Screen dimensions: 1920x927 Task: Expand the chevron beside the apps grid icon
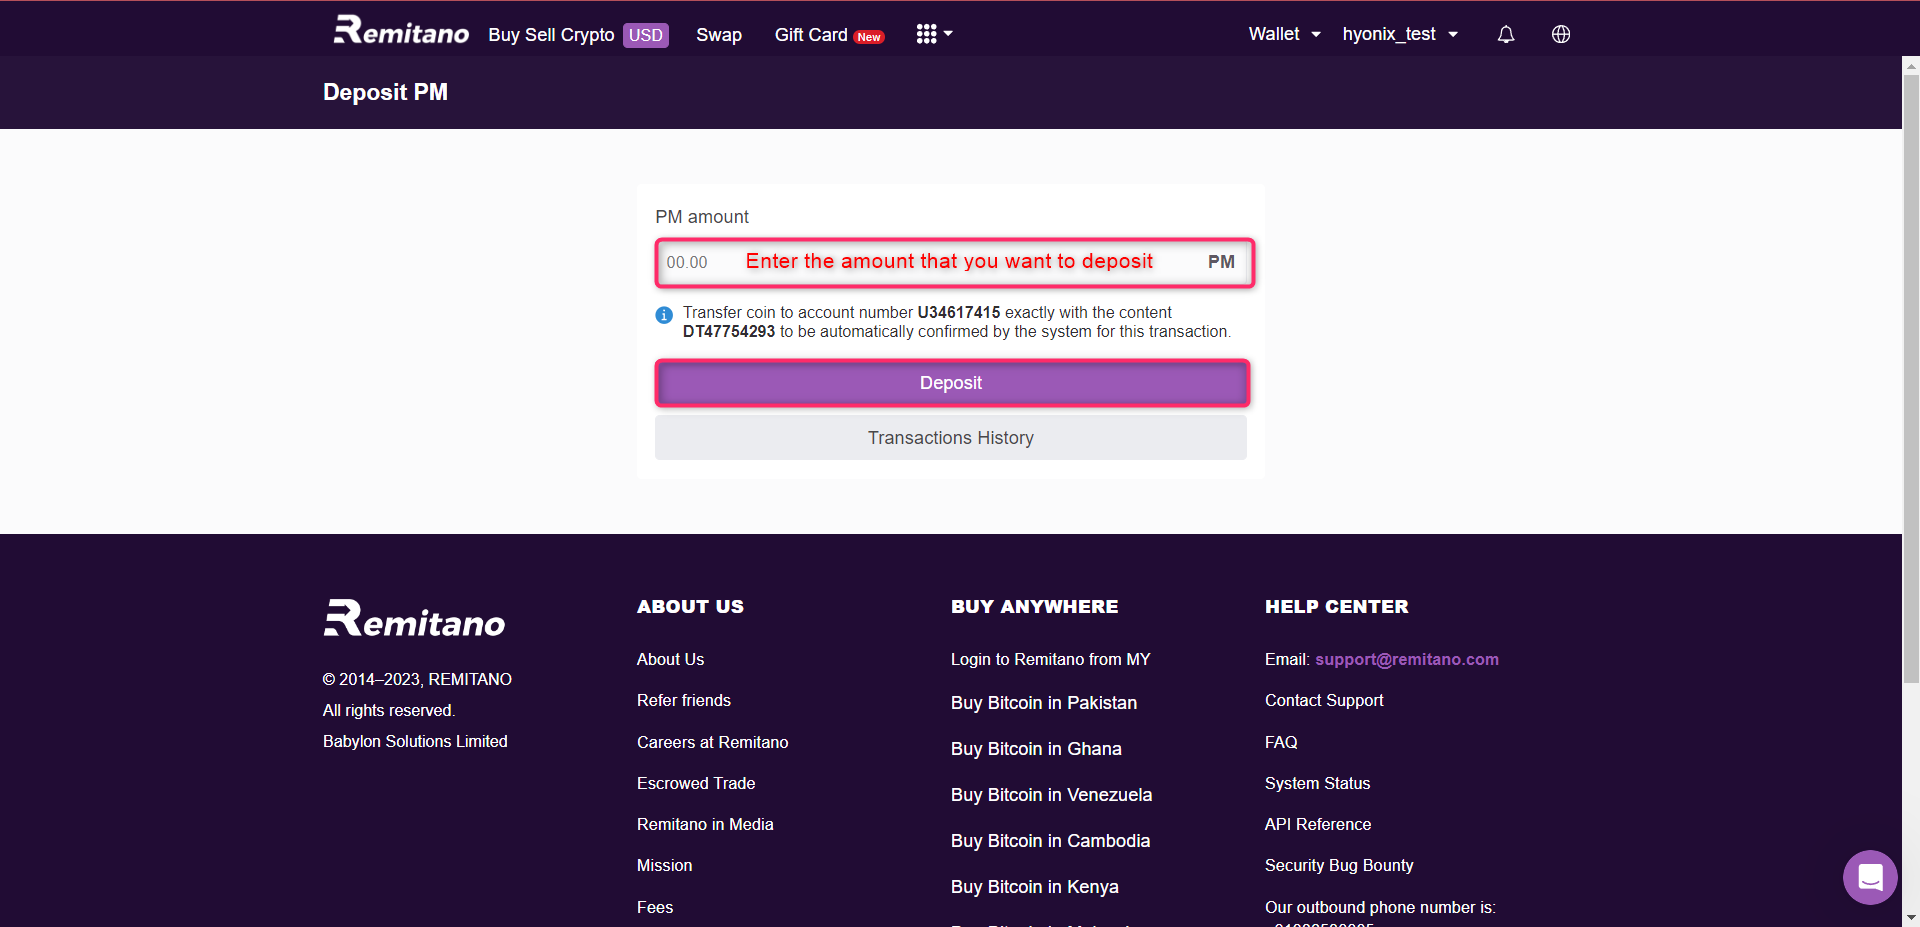point(950,33)
